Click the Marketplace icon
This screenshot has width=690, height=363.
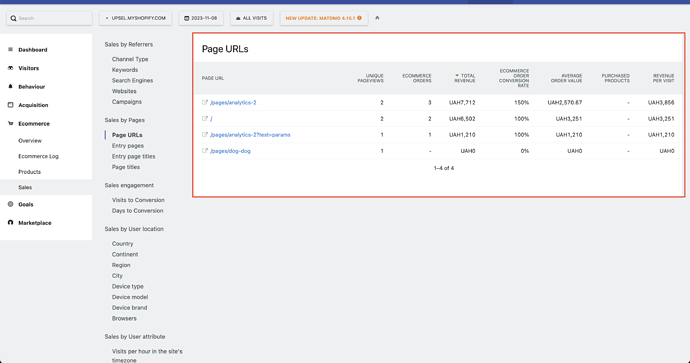[x=11, y=223]
